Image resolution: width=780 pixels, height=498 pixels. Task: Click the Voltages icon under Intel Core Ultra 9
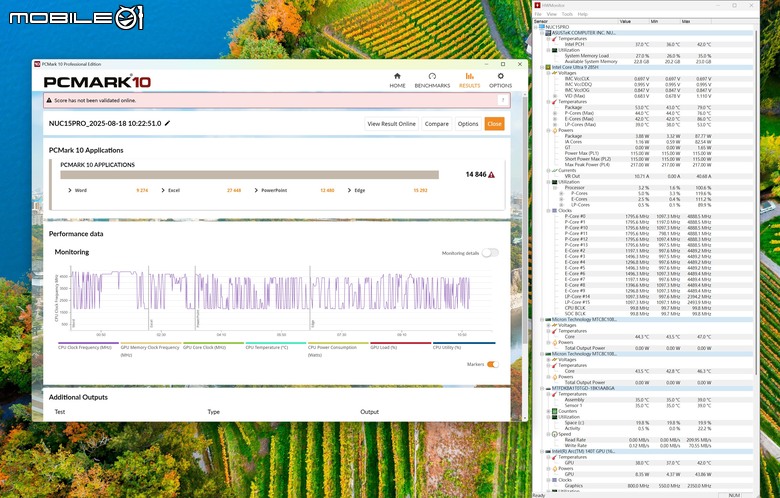pos(555,73)
